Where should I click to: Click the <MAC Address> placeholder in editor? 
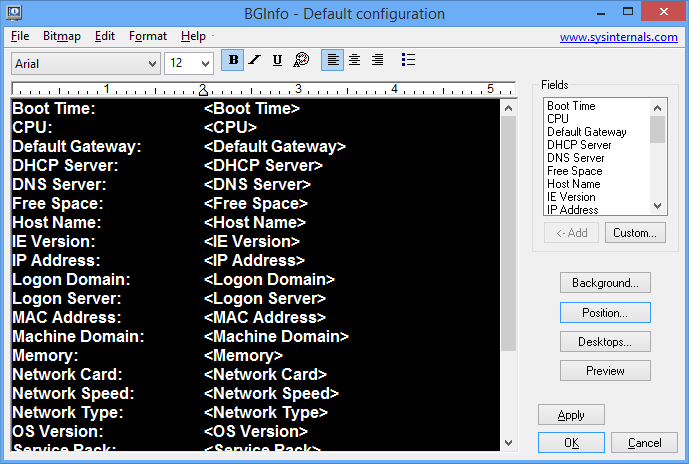(x=265, y=317)
